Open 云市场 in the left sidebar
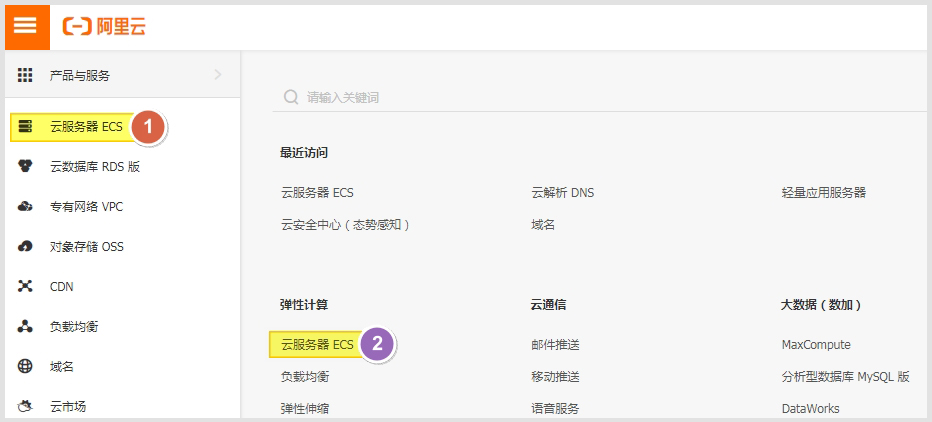Viewport: 932px width, 422px height. click(x=68, y=407)
